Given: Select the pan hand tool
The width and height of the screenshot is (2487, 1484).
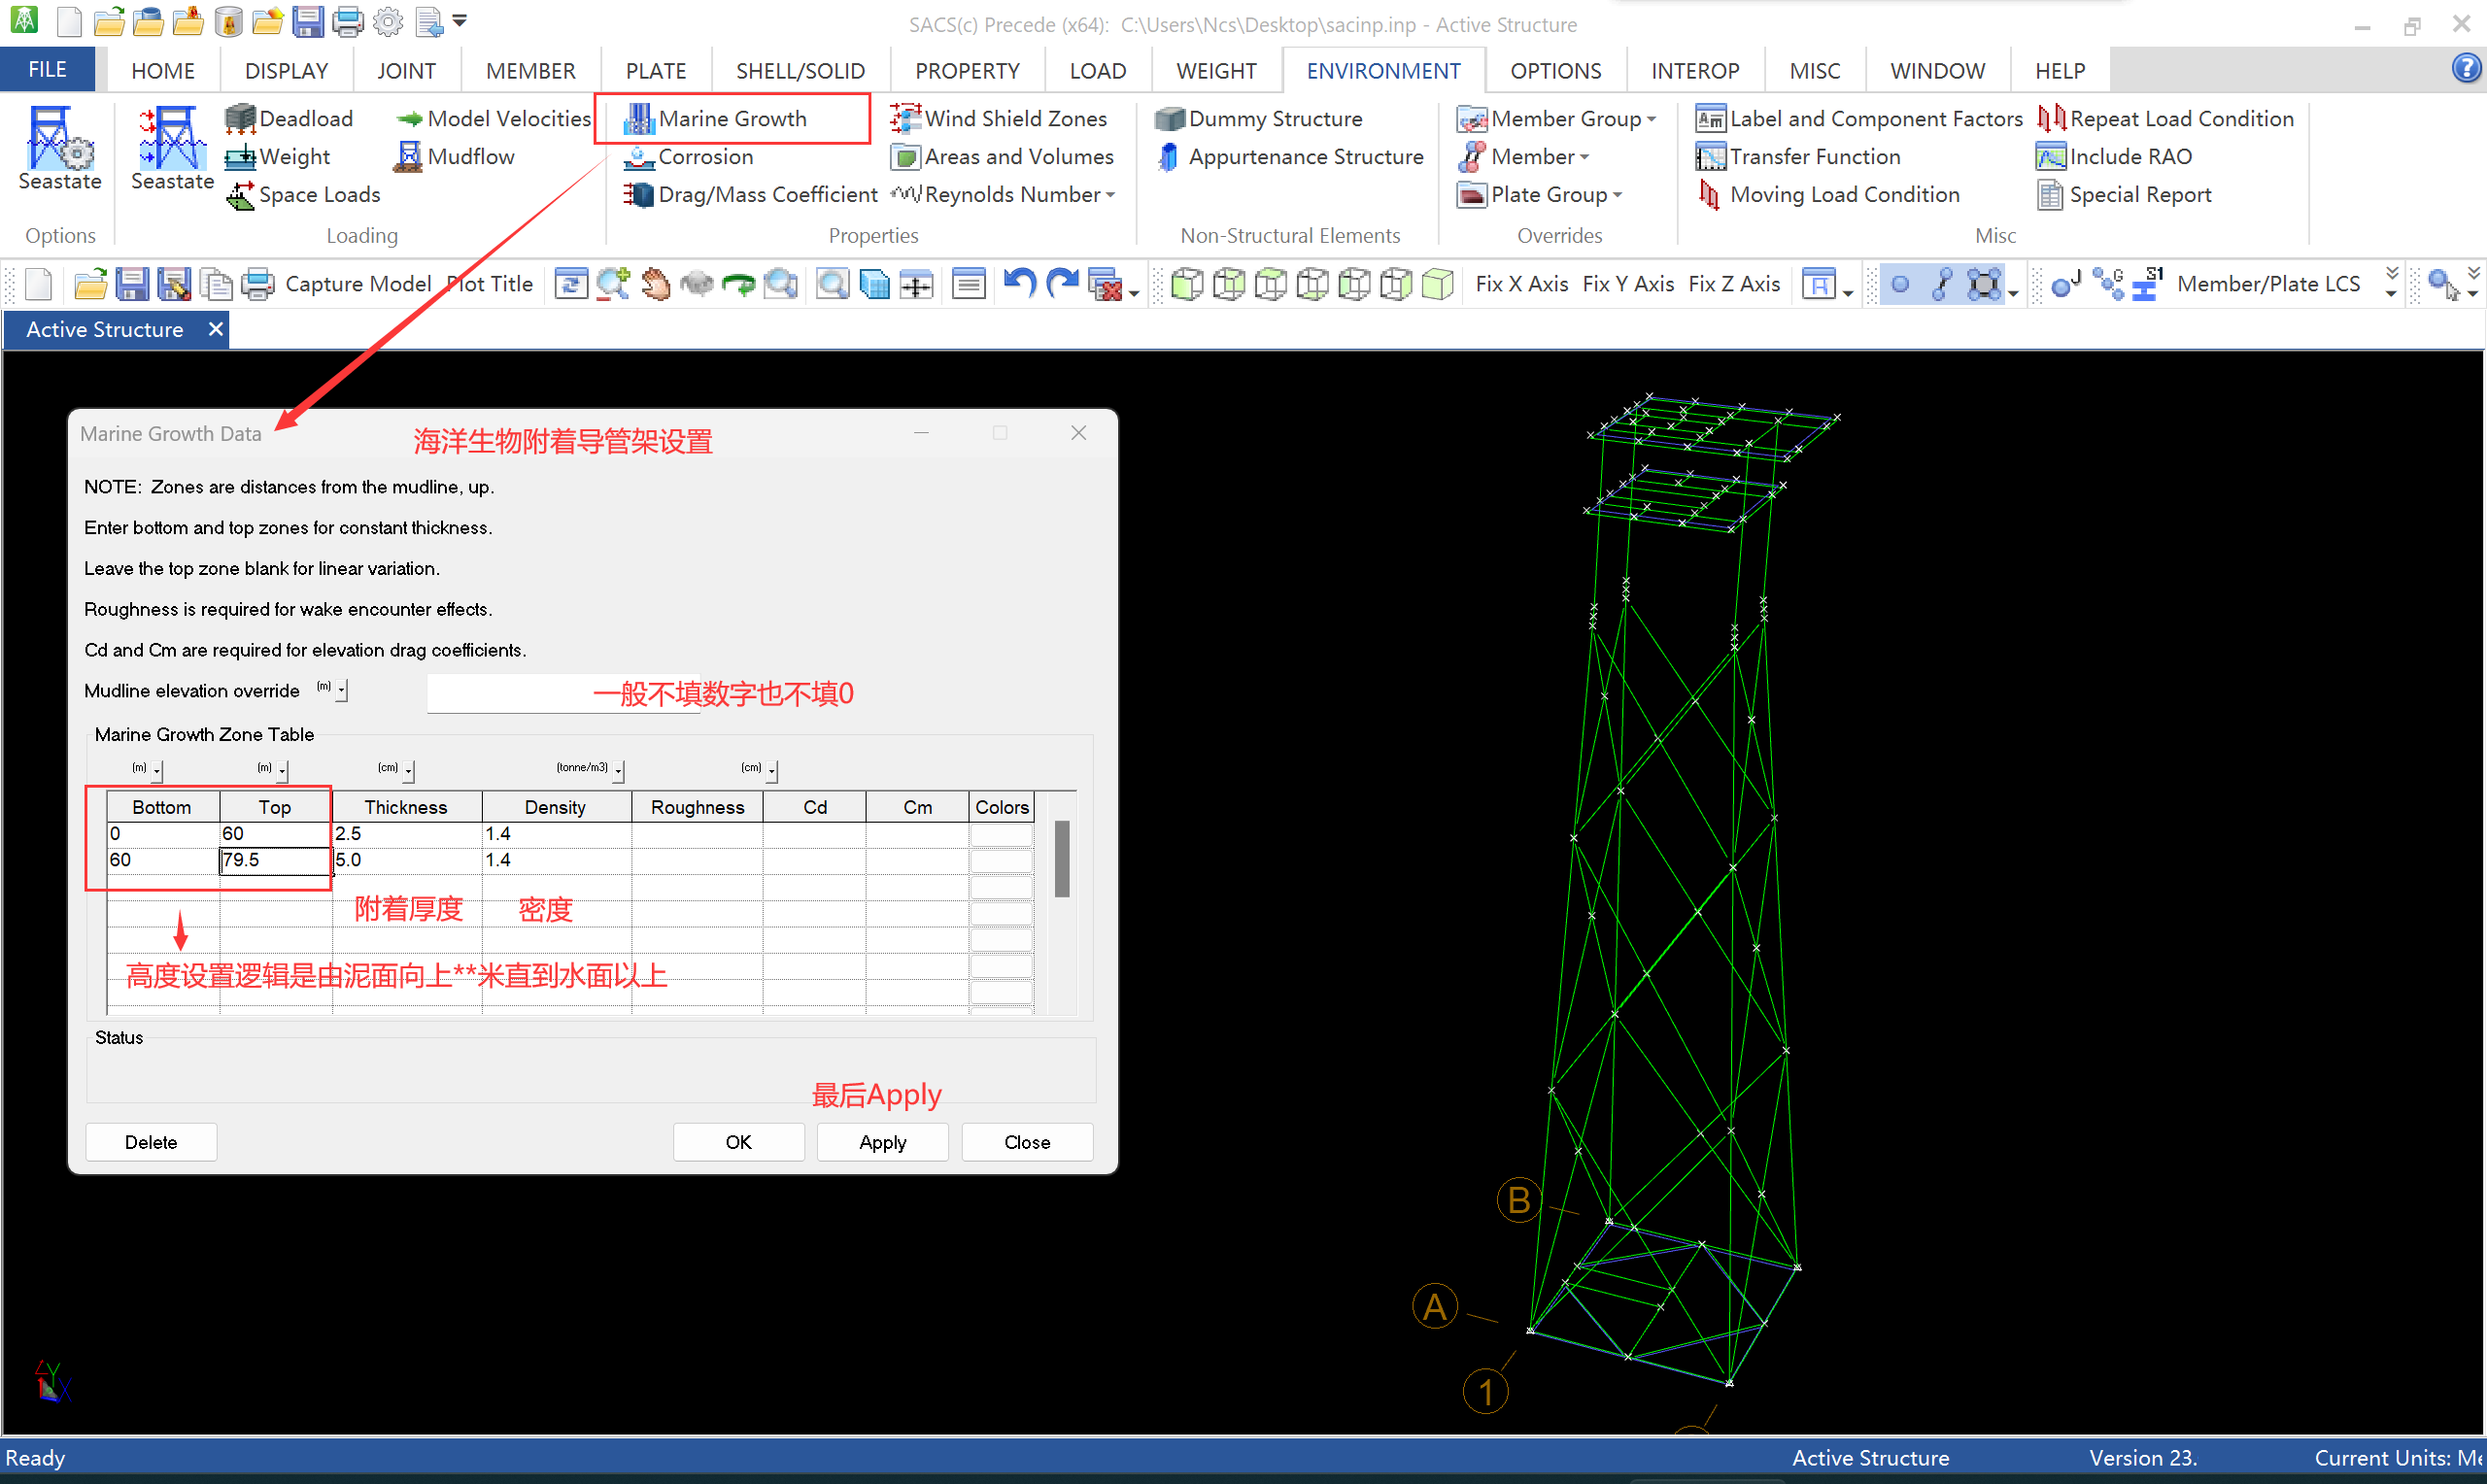Looking at the screenshot, I should coord(655,284).
